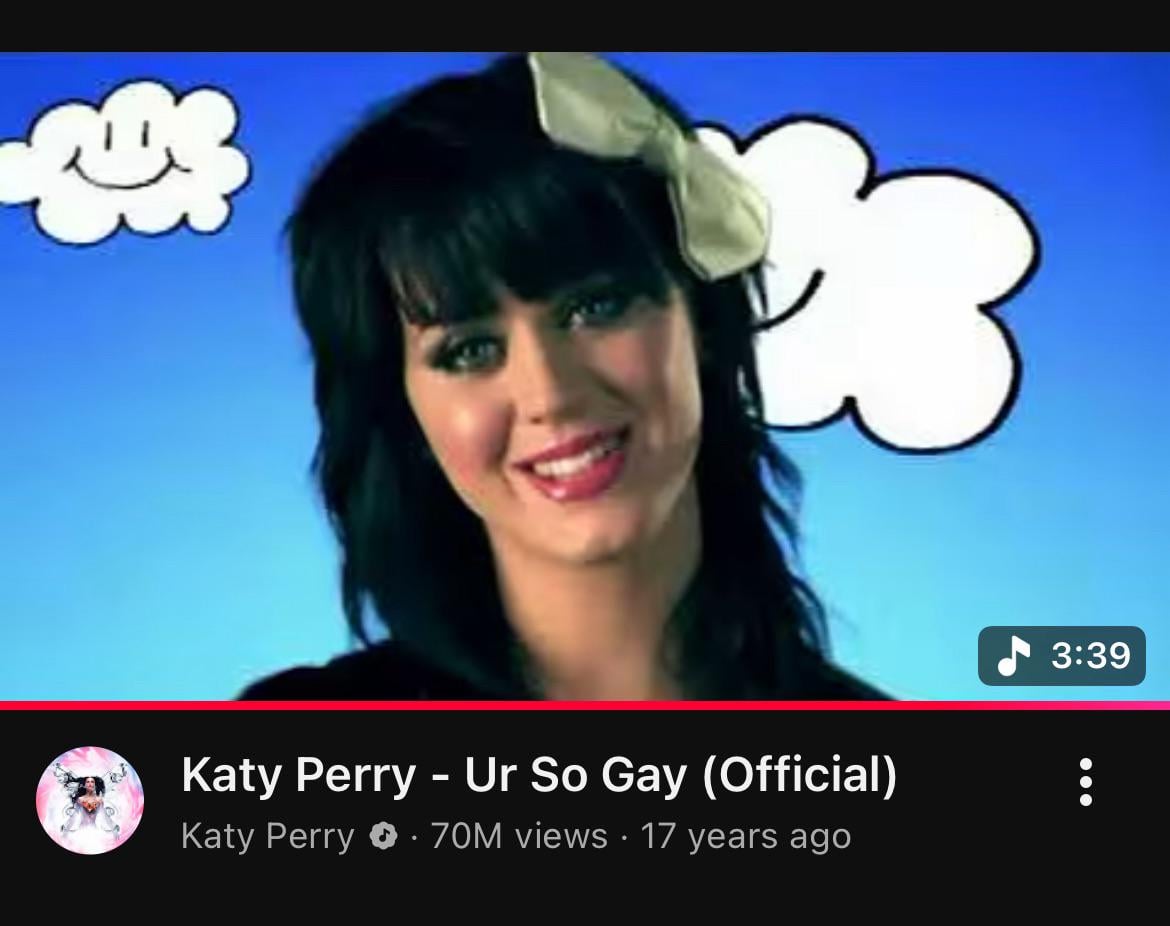Click the 17 years ago upload date
This screenshot has height=926, width=1170.
745,836
